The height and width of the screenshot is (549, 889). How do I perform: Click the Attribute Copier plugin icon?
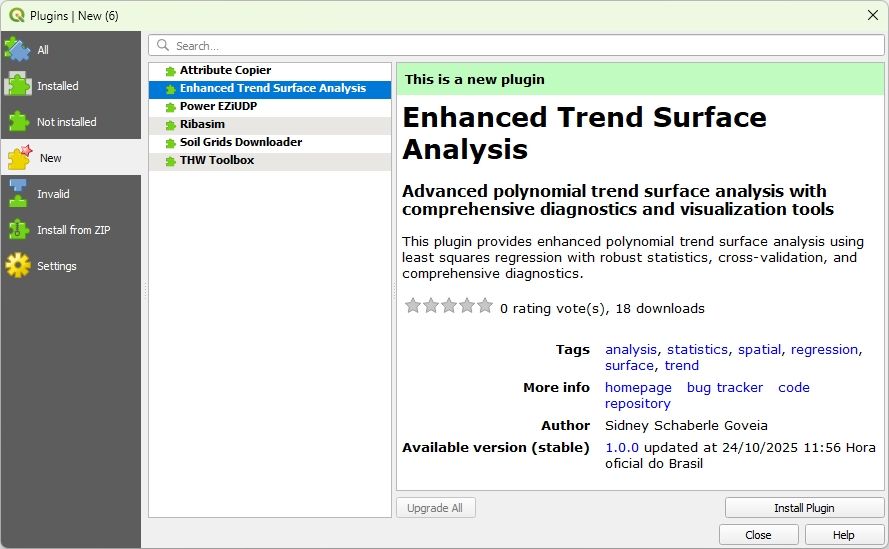pos(170,71)
